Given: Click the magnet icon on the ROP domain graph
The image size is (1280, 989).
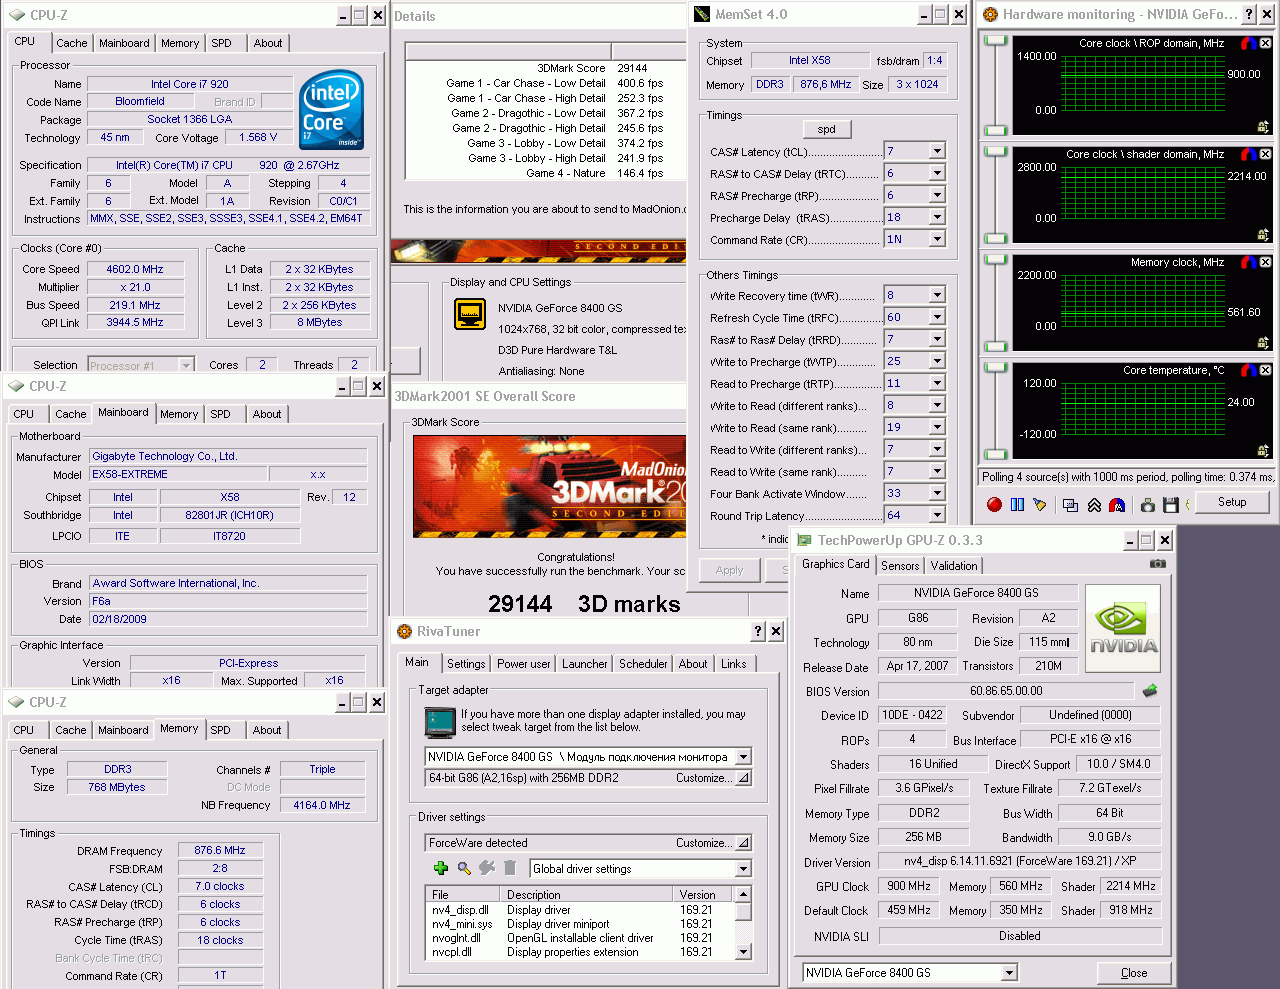Looking at the screenshot, I should [x=1248, y=43].
